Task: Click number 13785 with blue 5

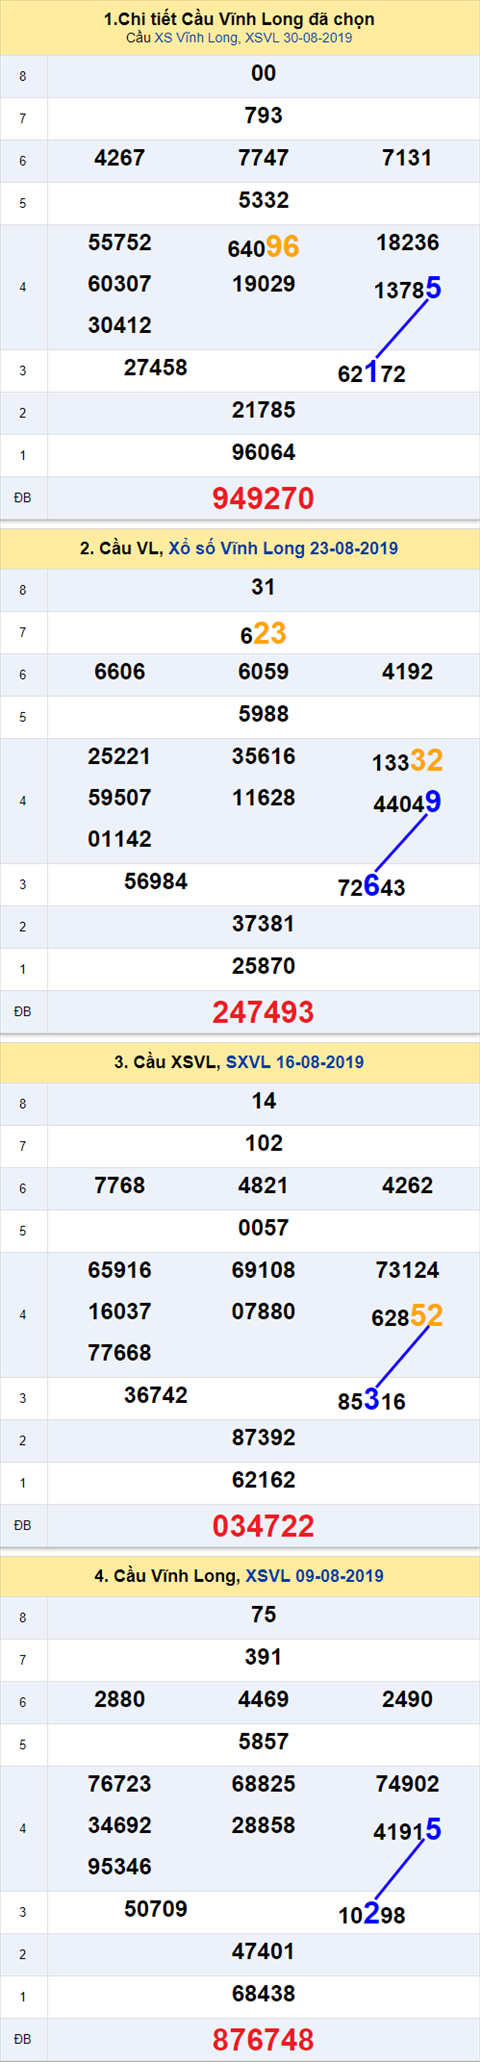Action: (x=408, y=289)
